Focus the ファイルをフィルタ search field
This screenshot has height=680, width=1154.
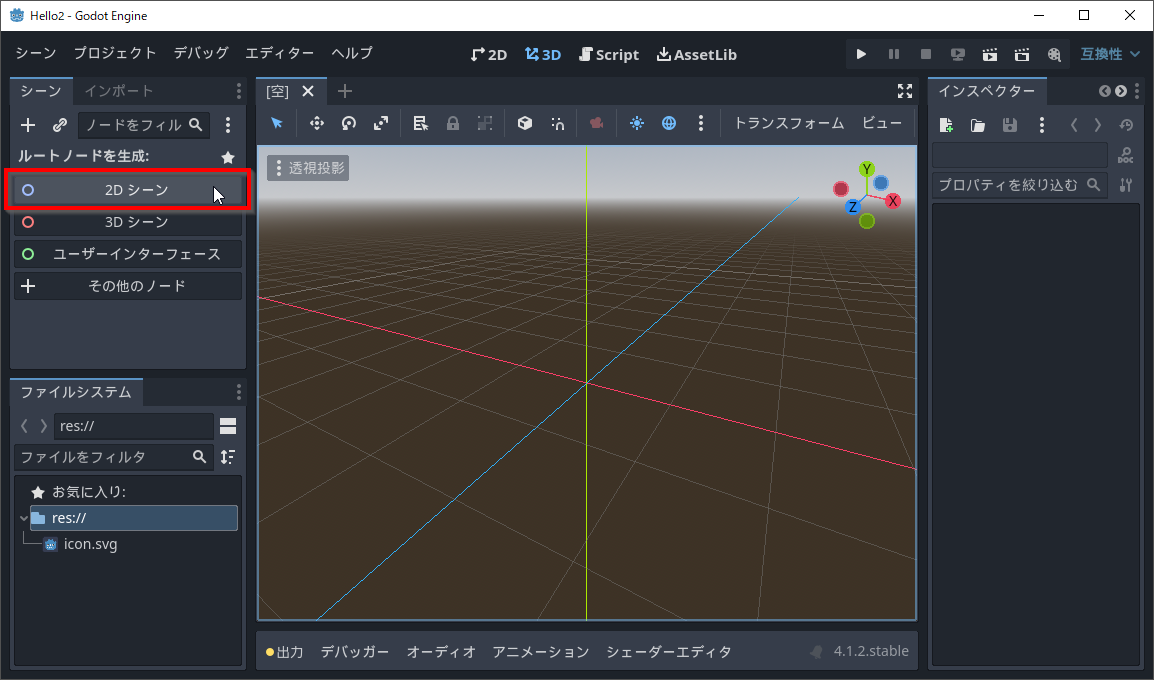point(113,457)
